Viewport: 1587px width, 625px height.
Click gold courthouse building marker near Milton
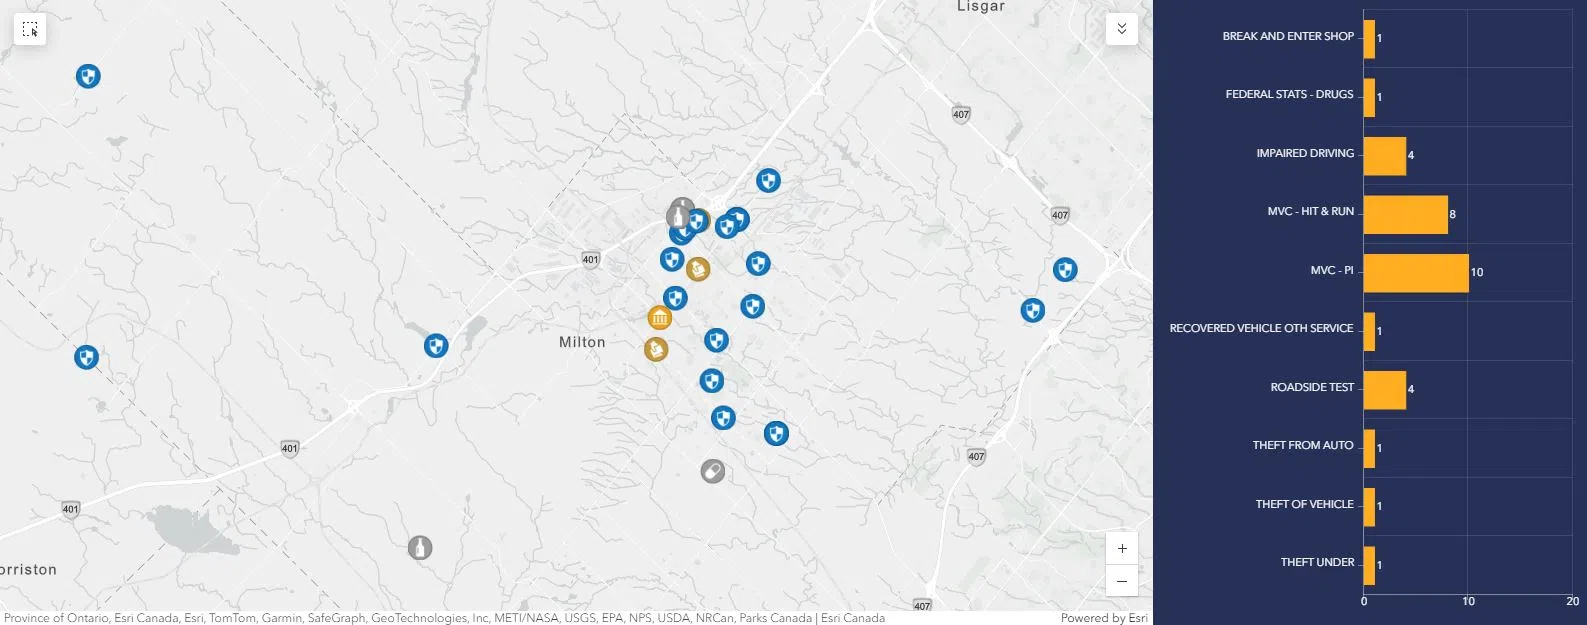coord(659,318)
